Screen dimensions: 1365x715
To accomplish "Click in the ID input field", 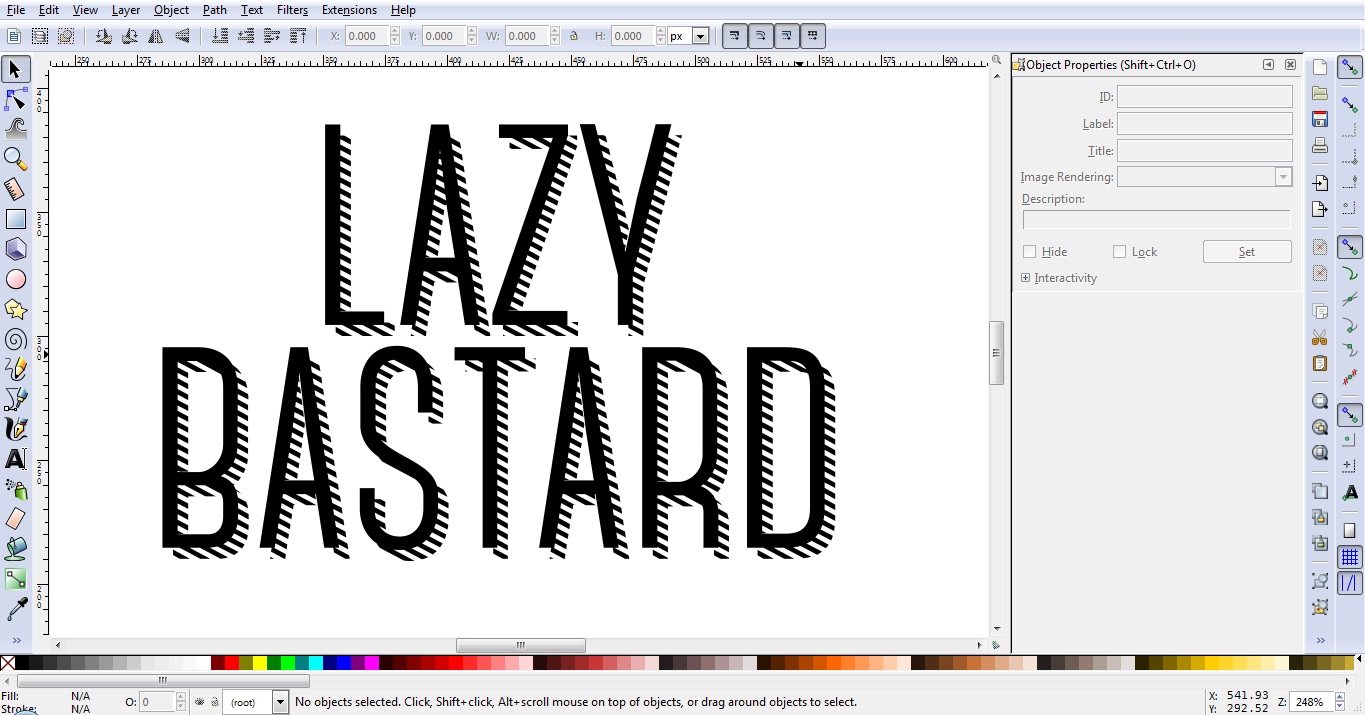I will point(1204,97).
